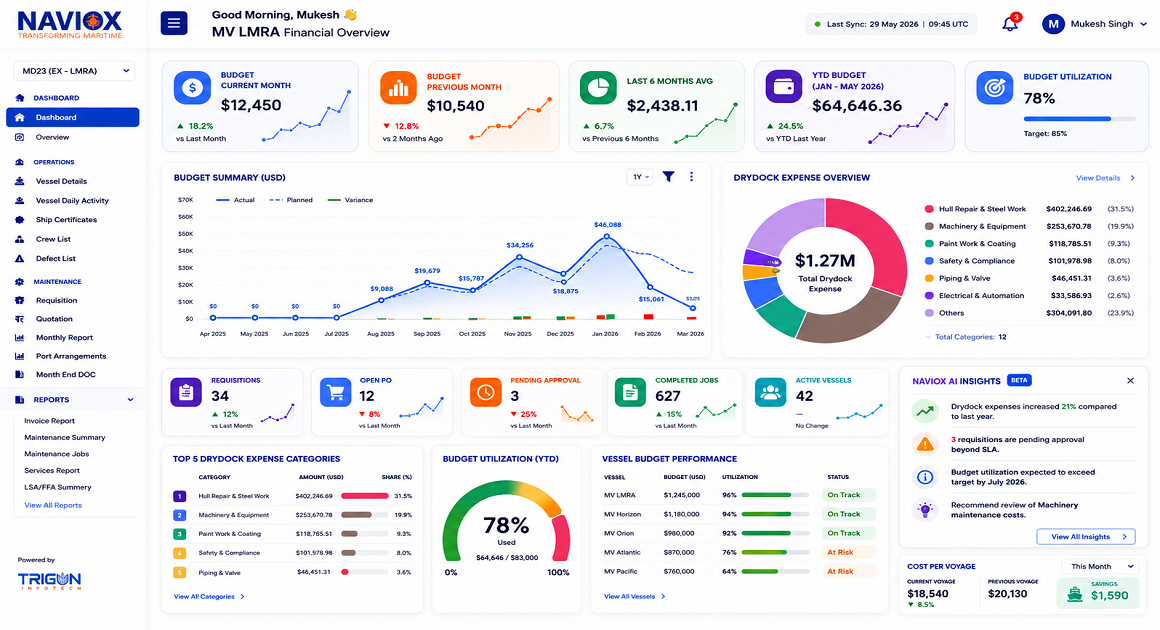Click the wallet icon on YTD Budget card

pyautogui.click(x=783, y=88)
